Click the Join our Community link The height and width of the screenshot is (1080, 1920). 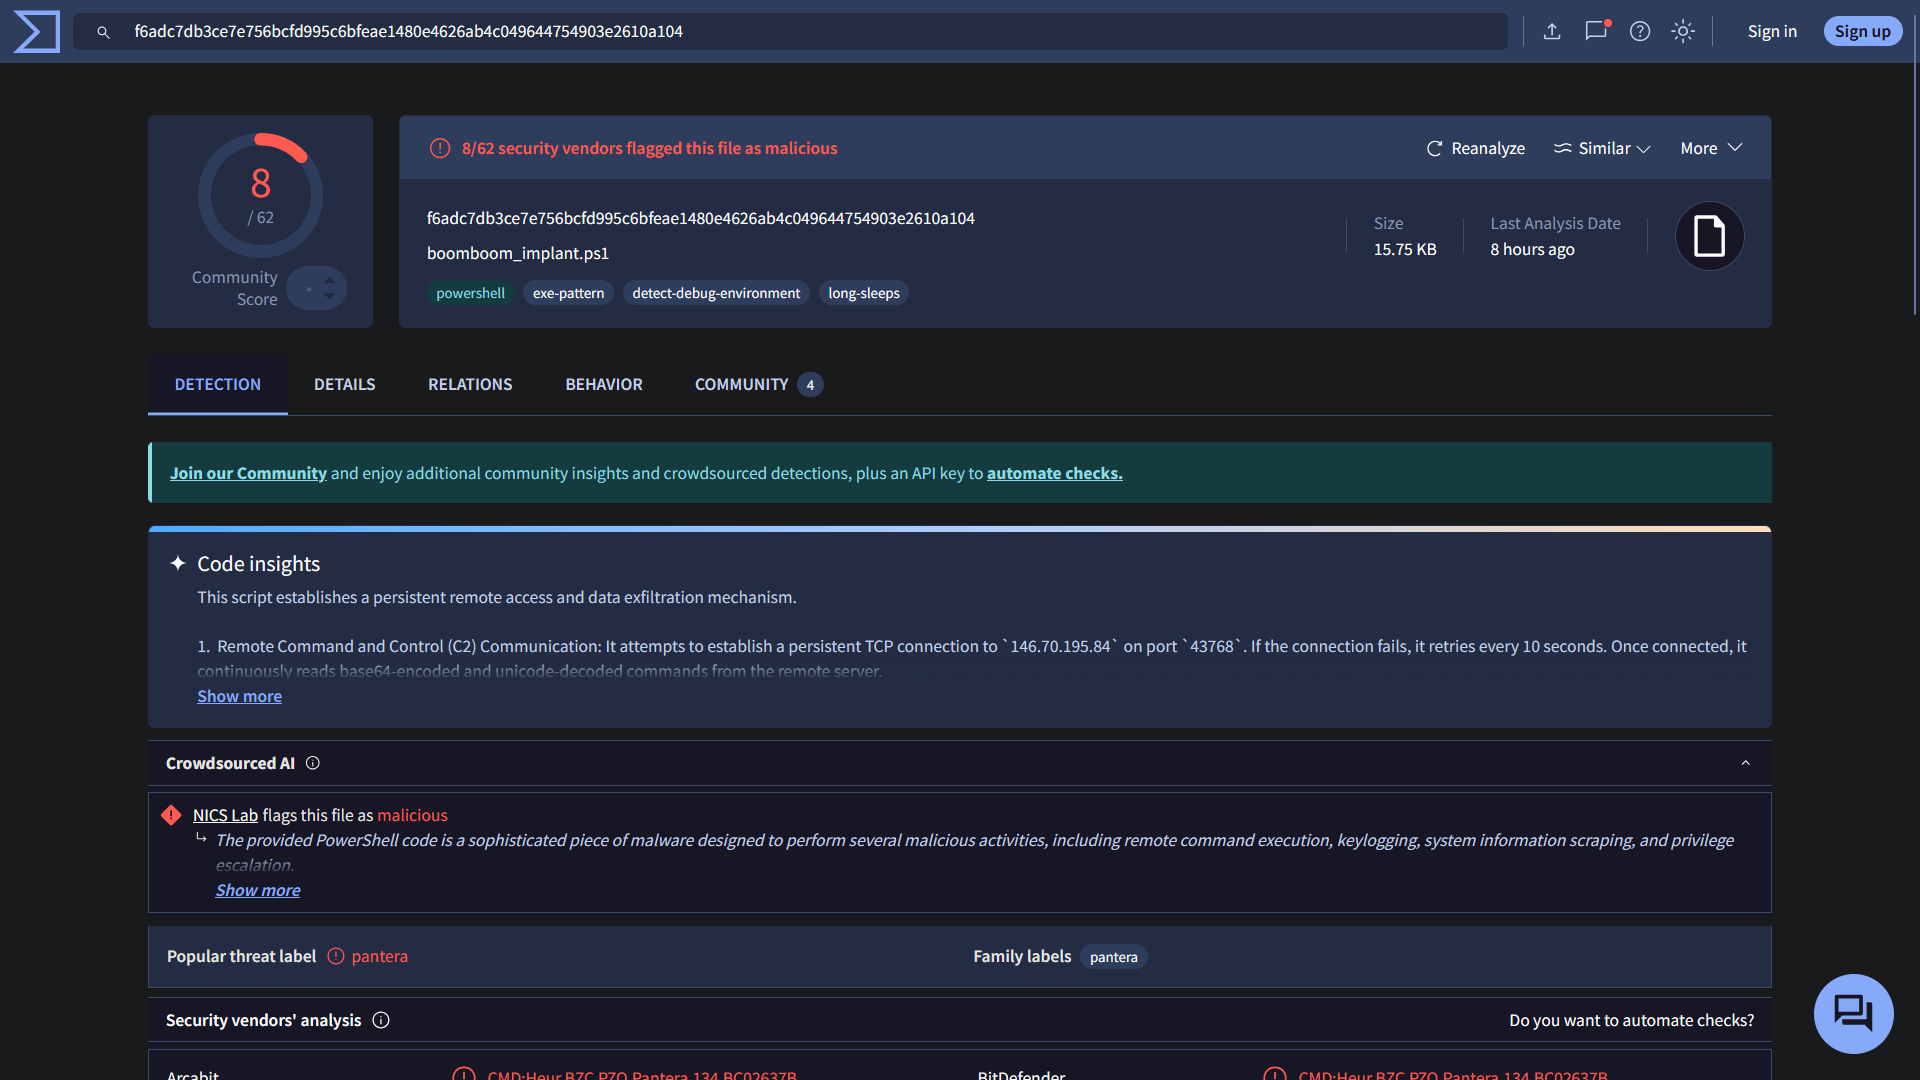tap(248, 473)
